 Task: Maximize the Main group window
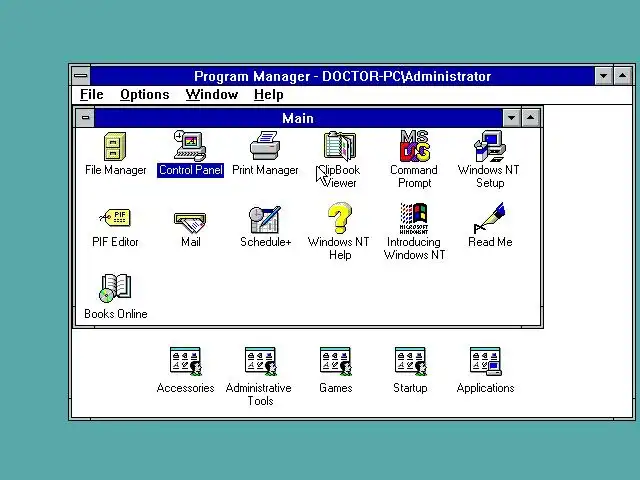[531, 118]
